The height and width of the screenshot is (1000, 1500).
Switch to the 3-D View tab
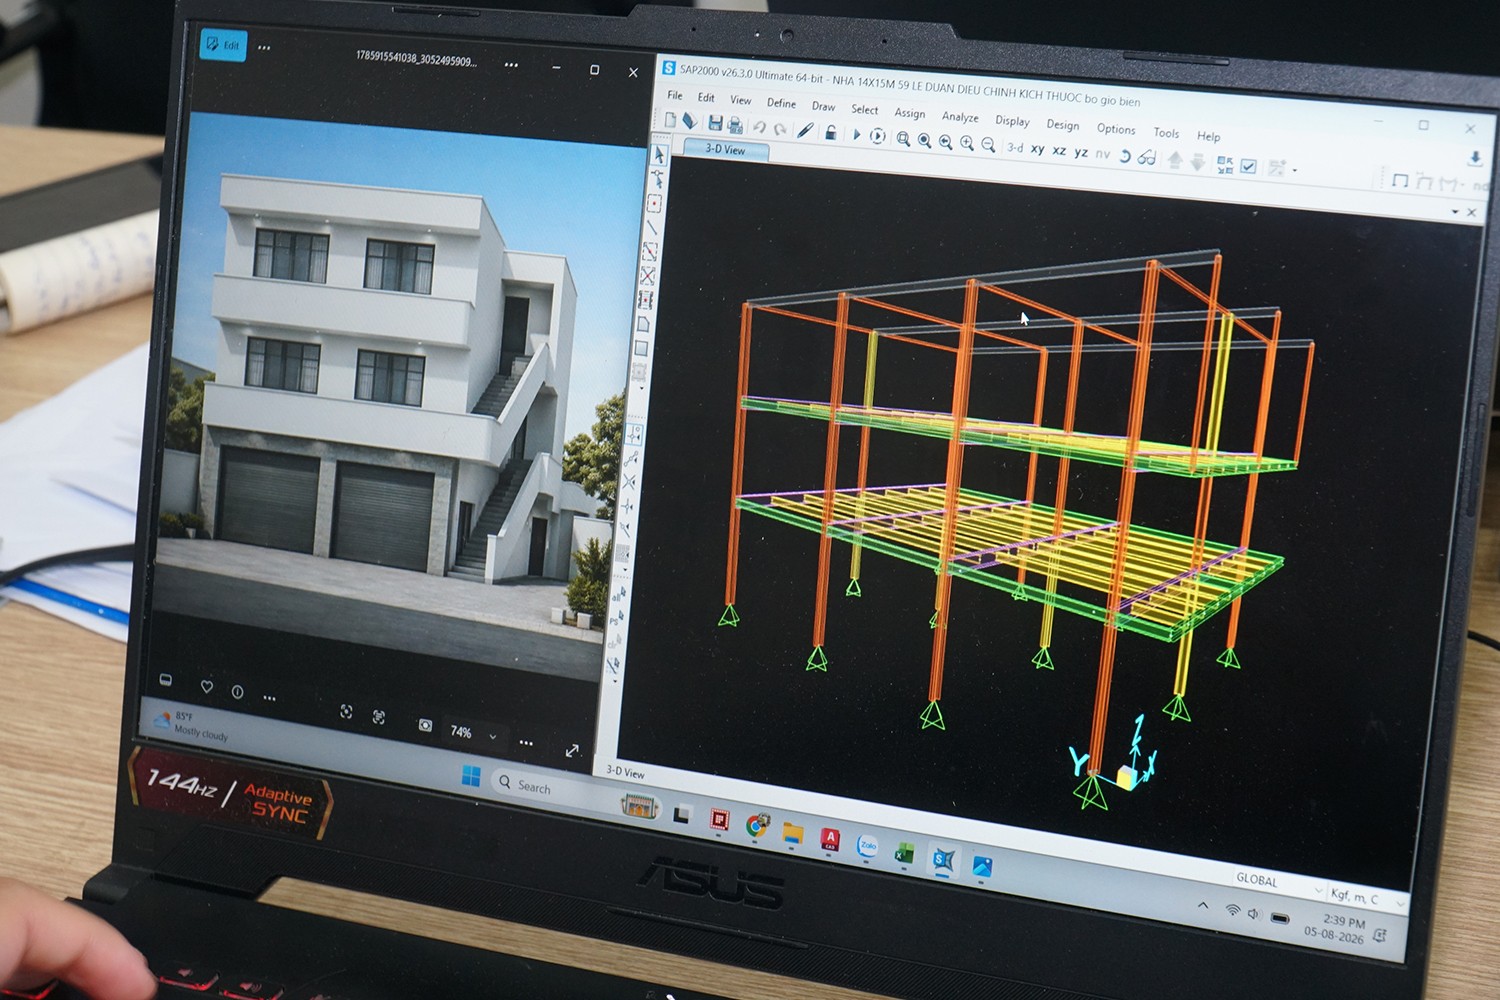(x=725, y=149)
